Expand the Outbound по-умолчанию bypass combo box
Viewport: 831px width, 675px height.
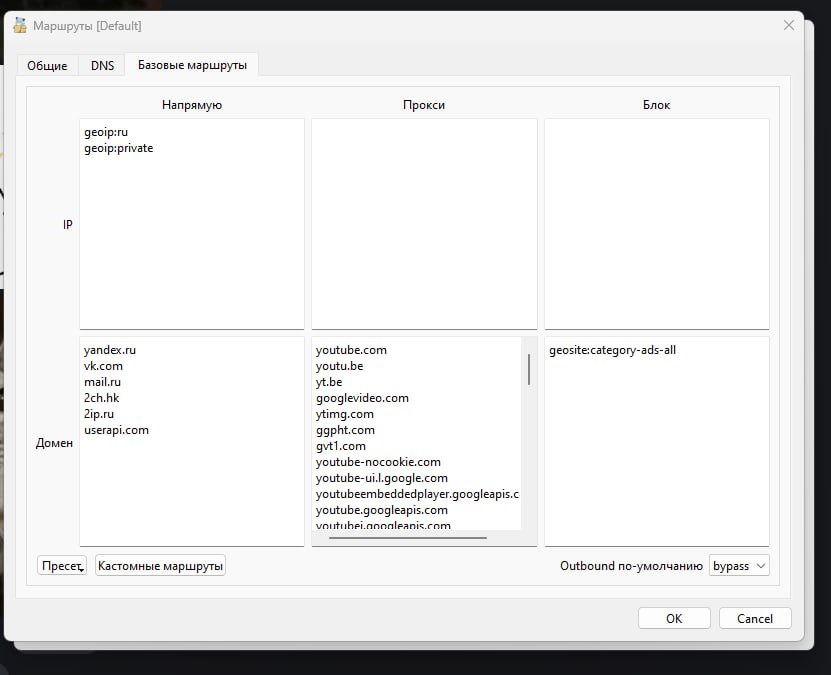coord(739,565)
